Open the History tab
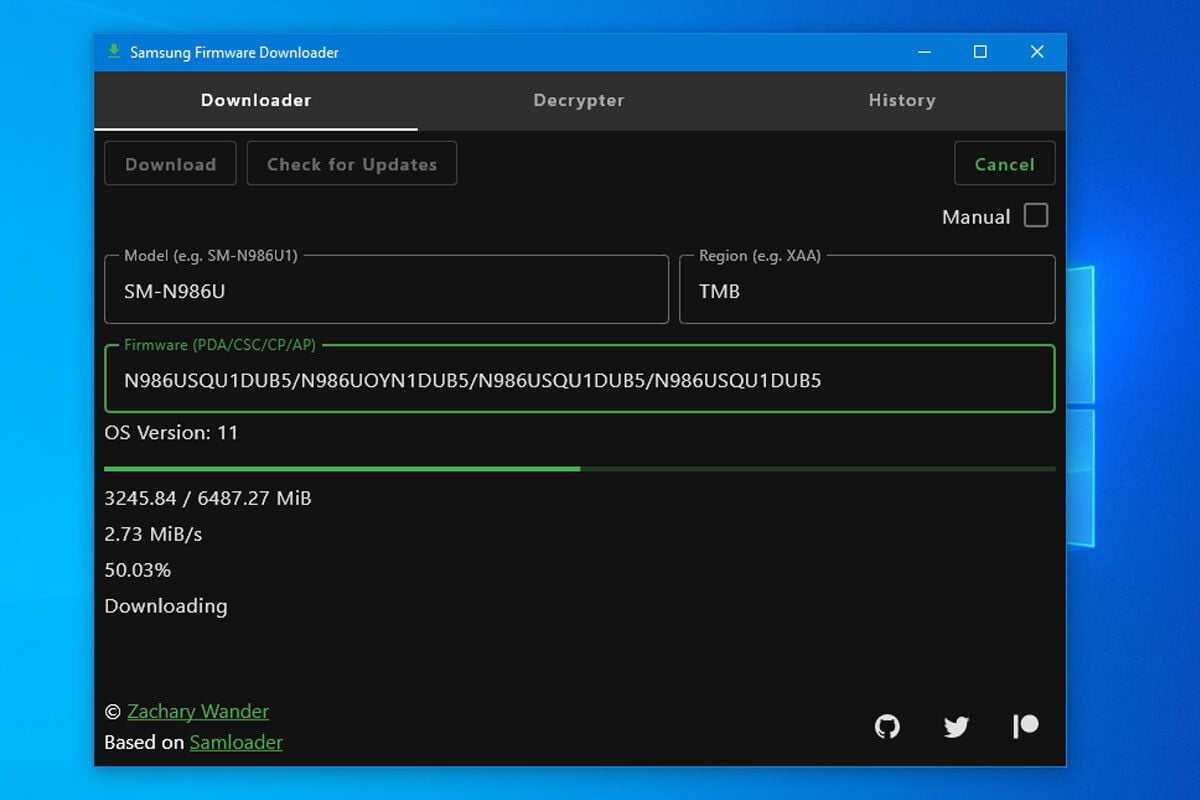1200x800 pixels. tap(902, 100)
